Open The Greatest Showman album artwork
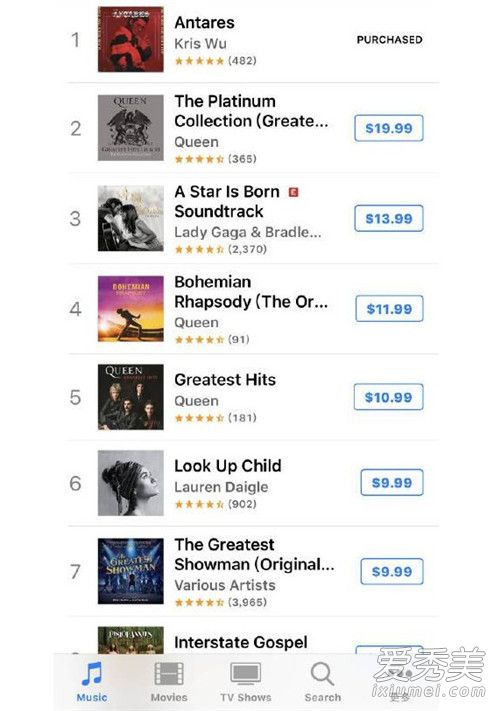This screenshot has height=711, width=500. 131,571
